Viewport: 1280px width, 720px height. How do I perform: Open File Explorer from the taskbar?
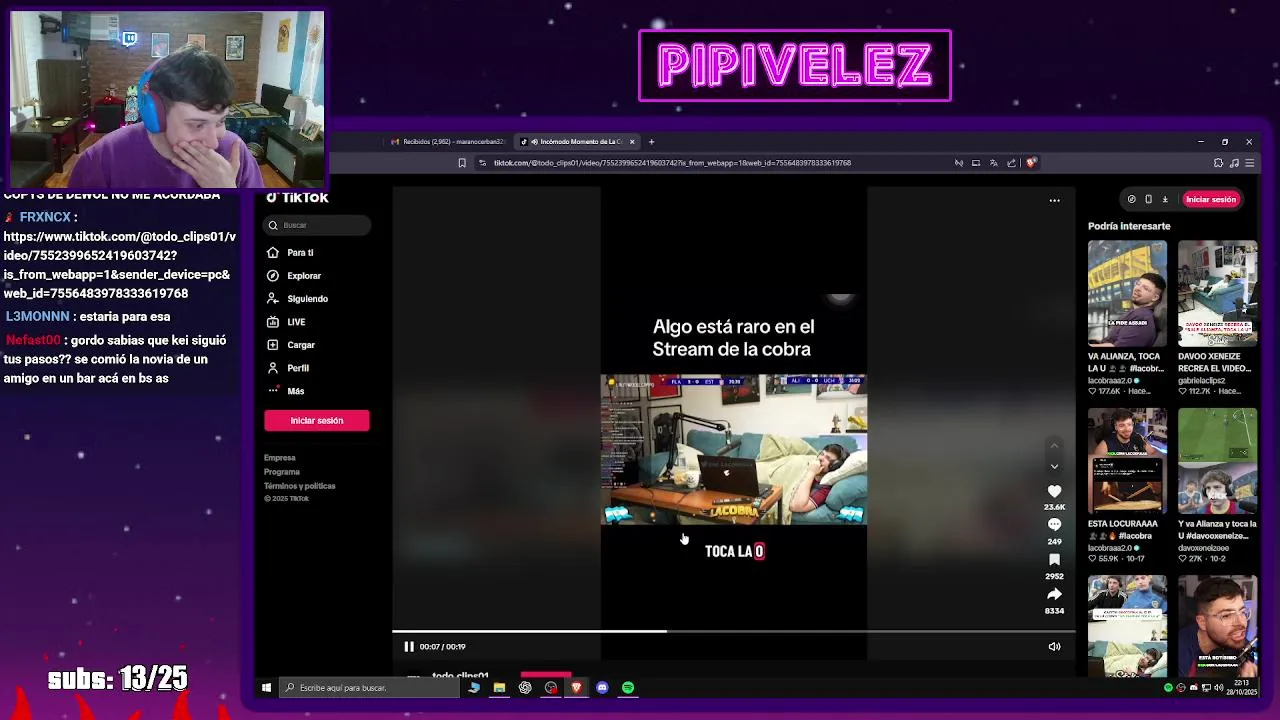pos(499,688)
